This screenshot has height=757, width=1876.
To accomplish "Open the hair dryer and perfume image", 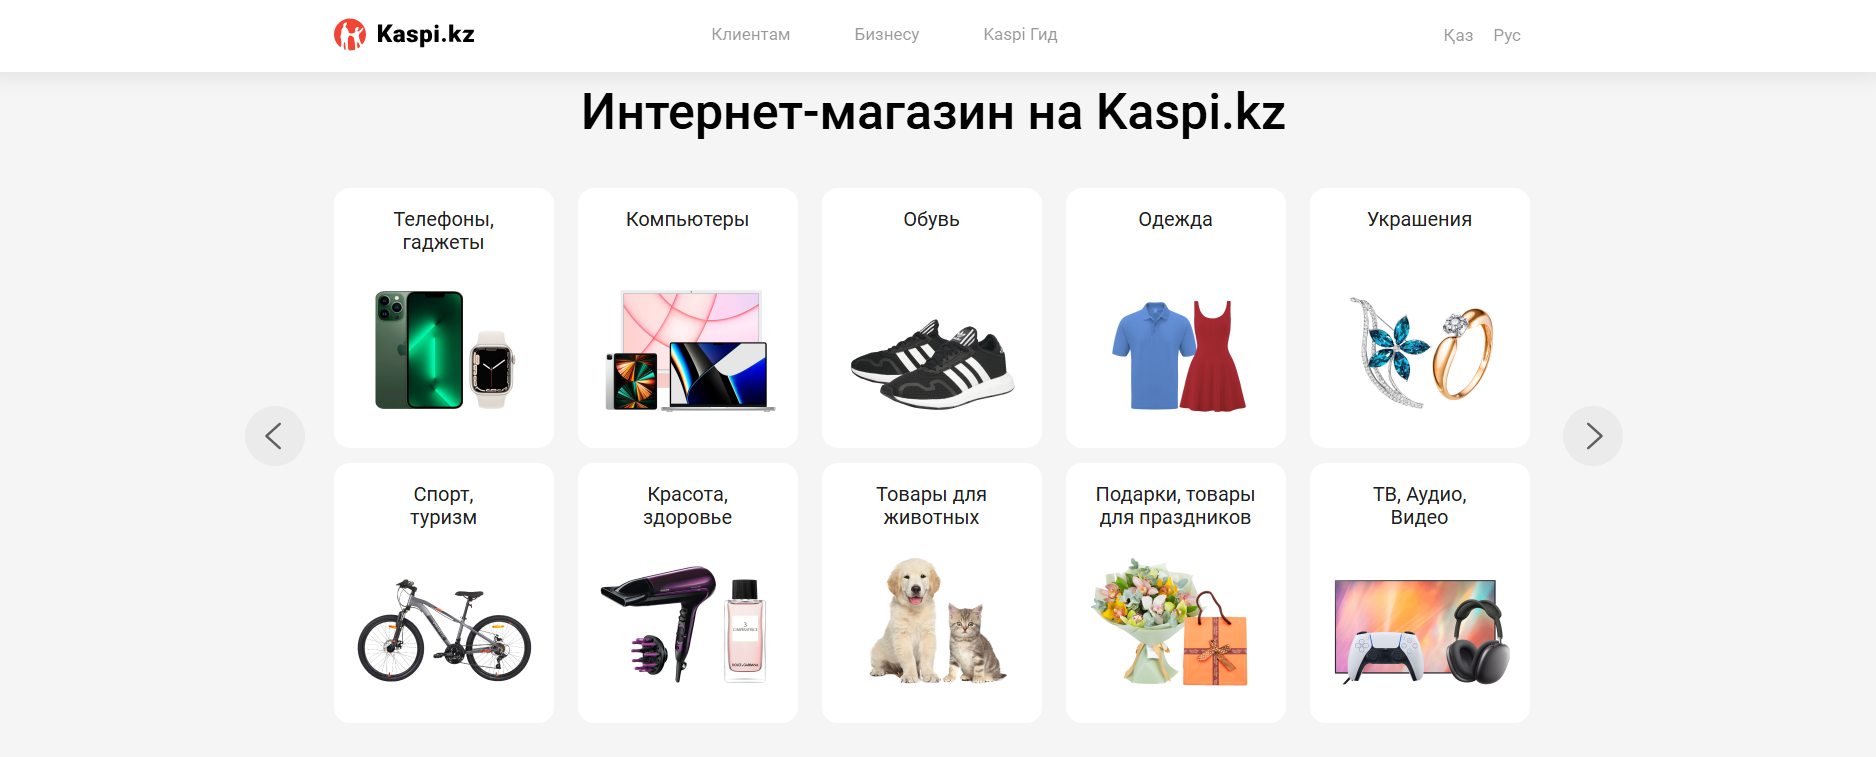I will click(684, 625).
